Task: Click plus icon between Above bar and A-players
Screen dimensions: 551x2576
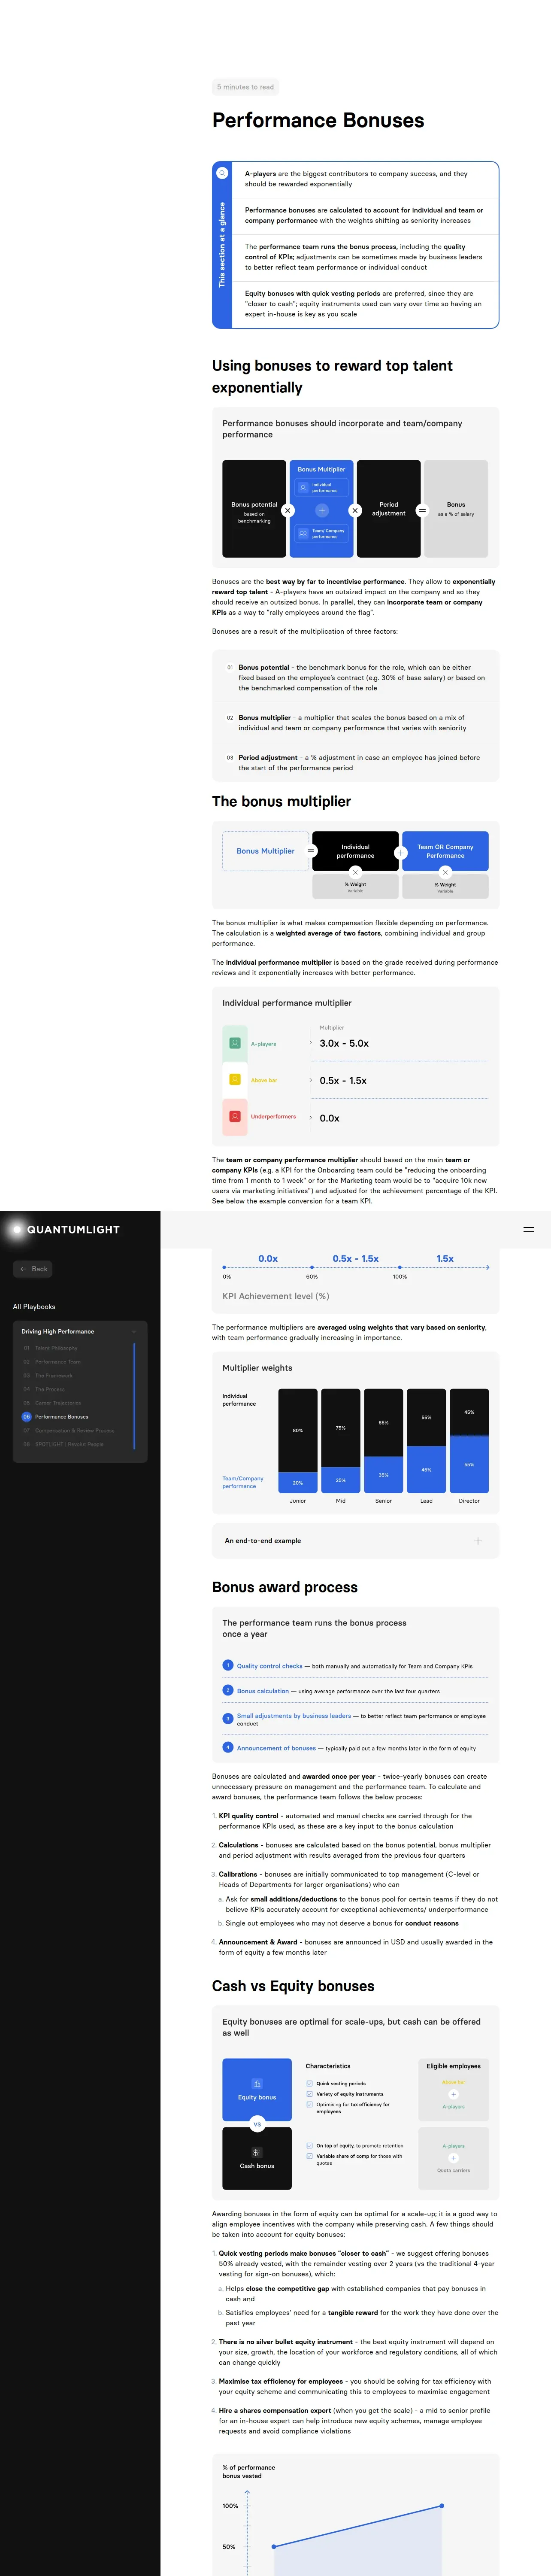Action: (453, 2094)
